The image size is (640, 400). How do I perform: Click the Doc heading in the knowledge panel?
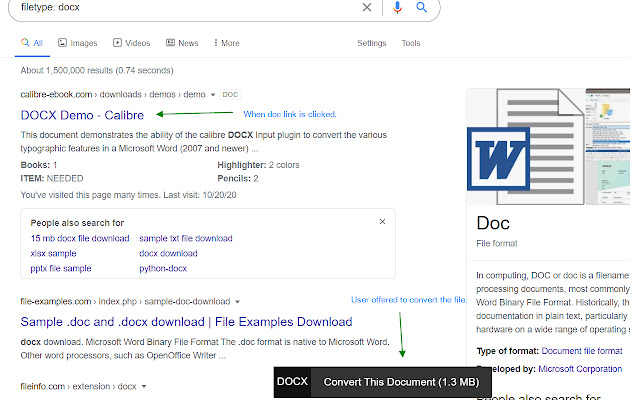[493, 223]
